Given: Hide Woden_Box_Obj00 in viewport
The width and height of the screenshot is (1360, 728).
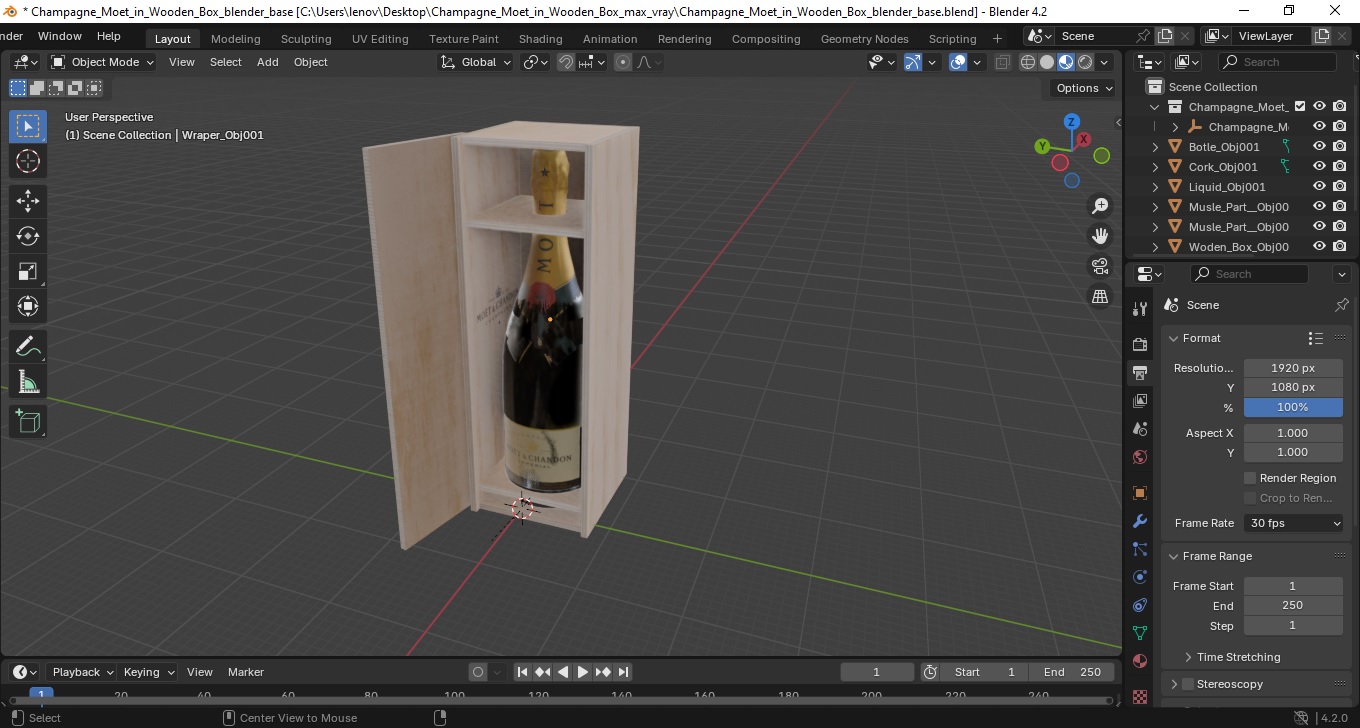Looking at the screenshot, I should pyautogui.click(x=1319, y=246).
